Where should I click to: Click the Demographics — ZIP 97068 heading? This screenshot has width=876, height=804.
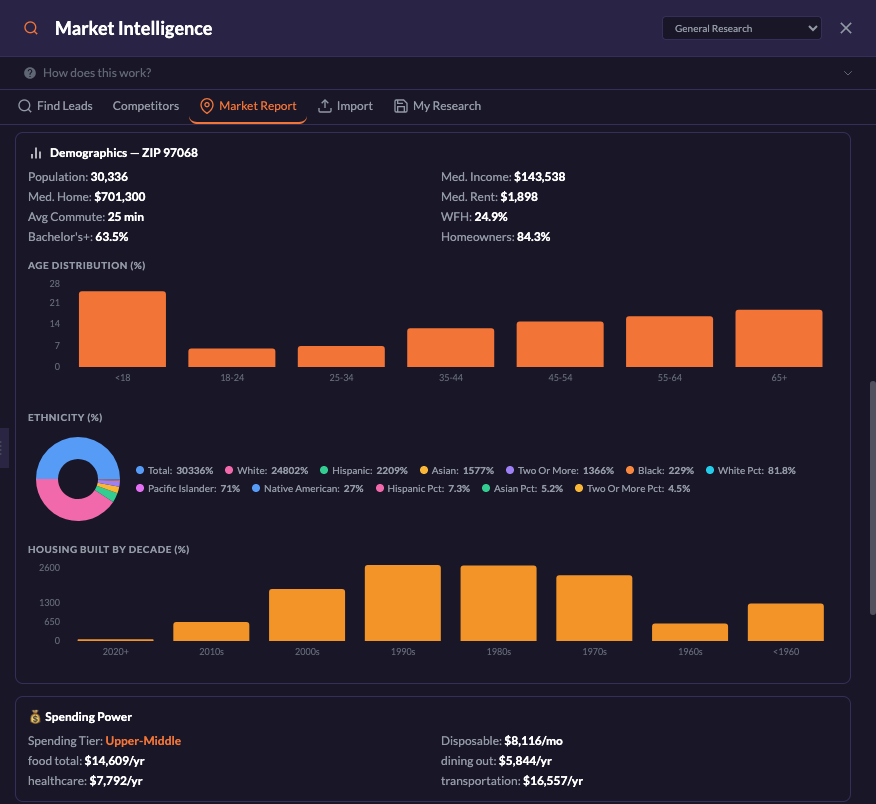tap(123, 153)
